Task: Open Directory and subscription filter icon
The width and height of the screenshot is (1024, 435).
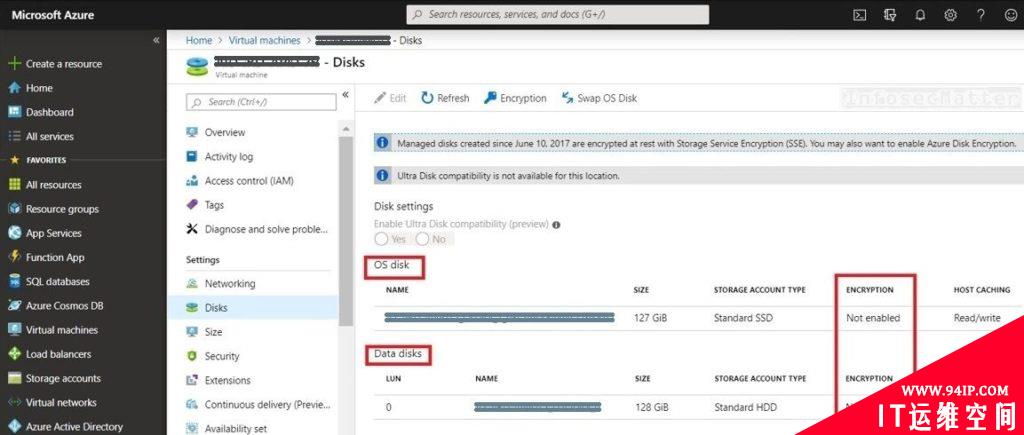Action: (890, 15)
